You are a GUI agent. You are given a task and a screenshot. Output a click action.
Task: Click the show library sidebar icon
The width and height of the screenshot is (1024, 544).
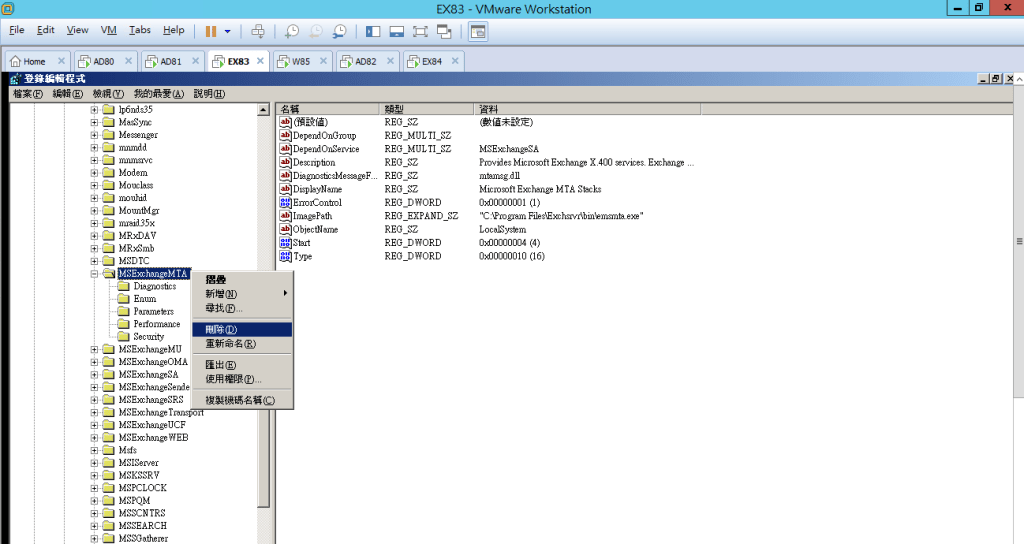[x=373, y=31]
